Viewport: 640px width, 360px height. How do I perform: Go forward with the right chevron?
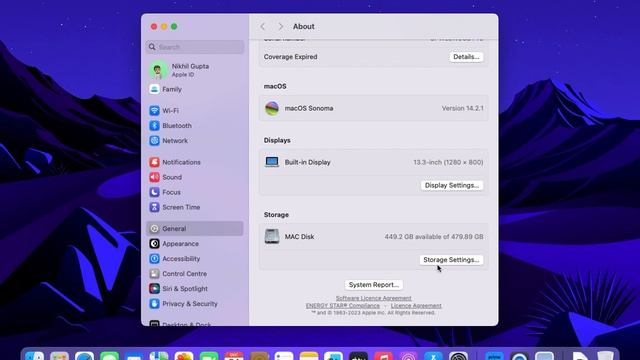tap(280, 27)
